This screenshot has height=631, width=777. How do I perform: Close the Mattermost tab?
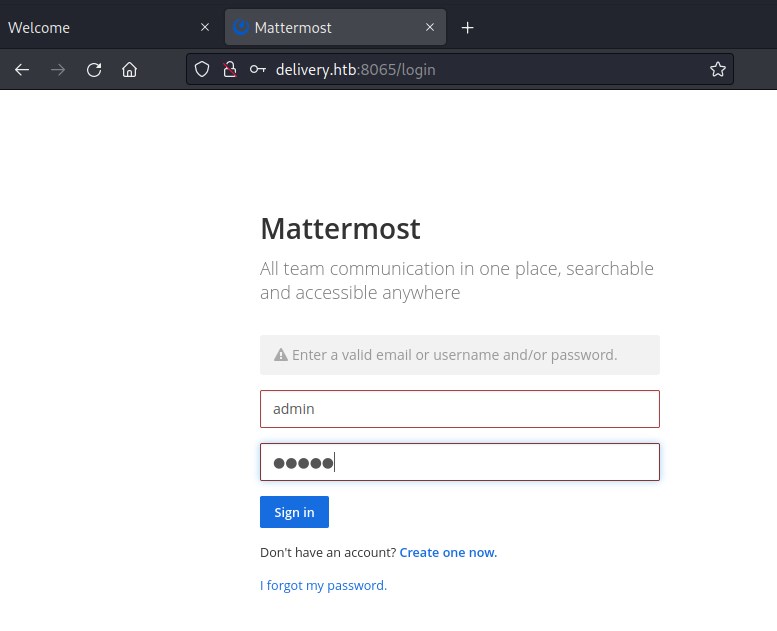click(430, 28)
